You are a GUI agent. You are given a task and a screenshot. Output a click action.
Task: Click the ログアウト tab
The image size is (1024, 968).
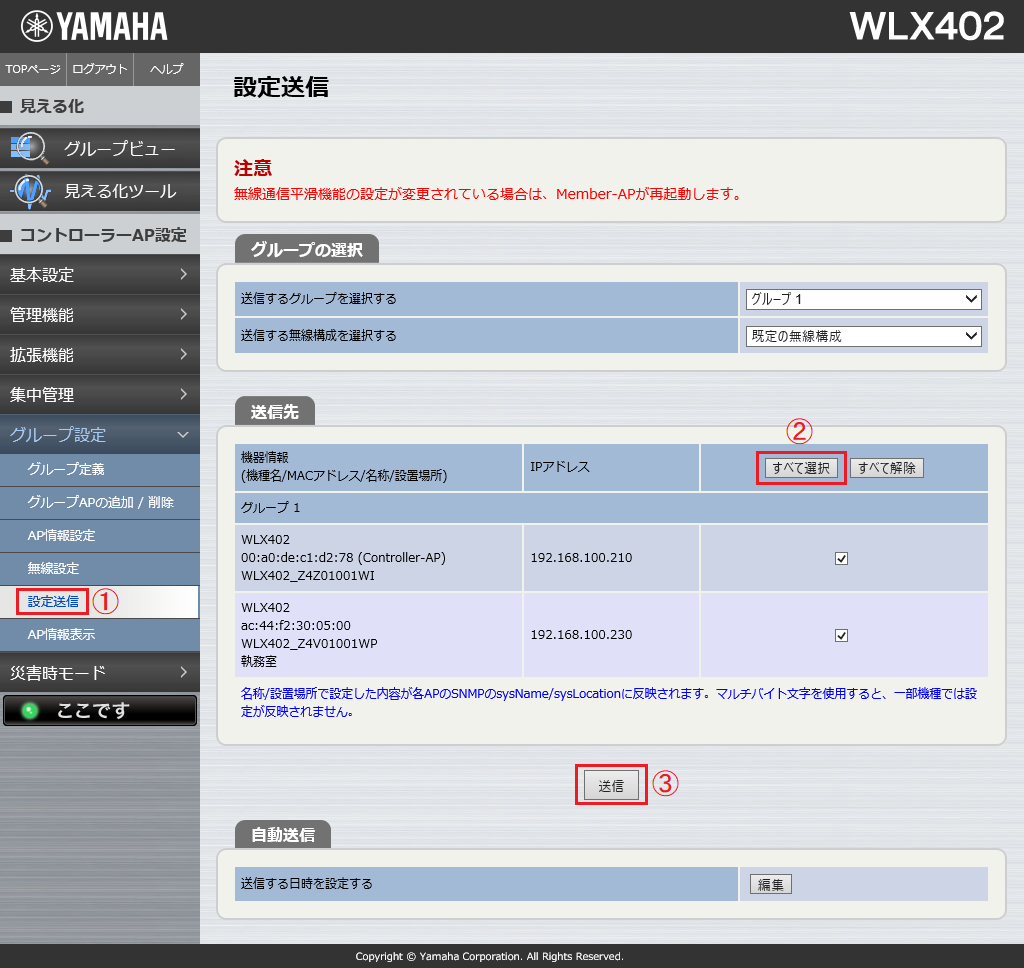point(100,69)
